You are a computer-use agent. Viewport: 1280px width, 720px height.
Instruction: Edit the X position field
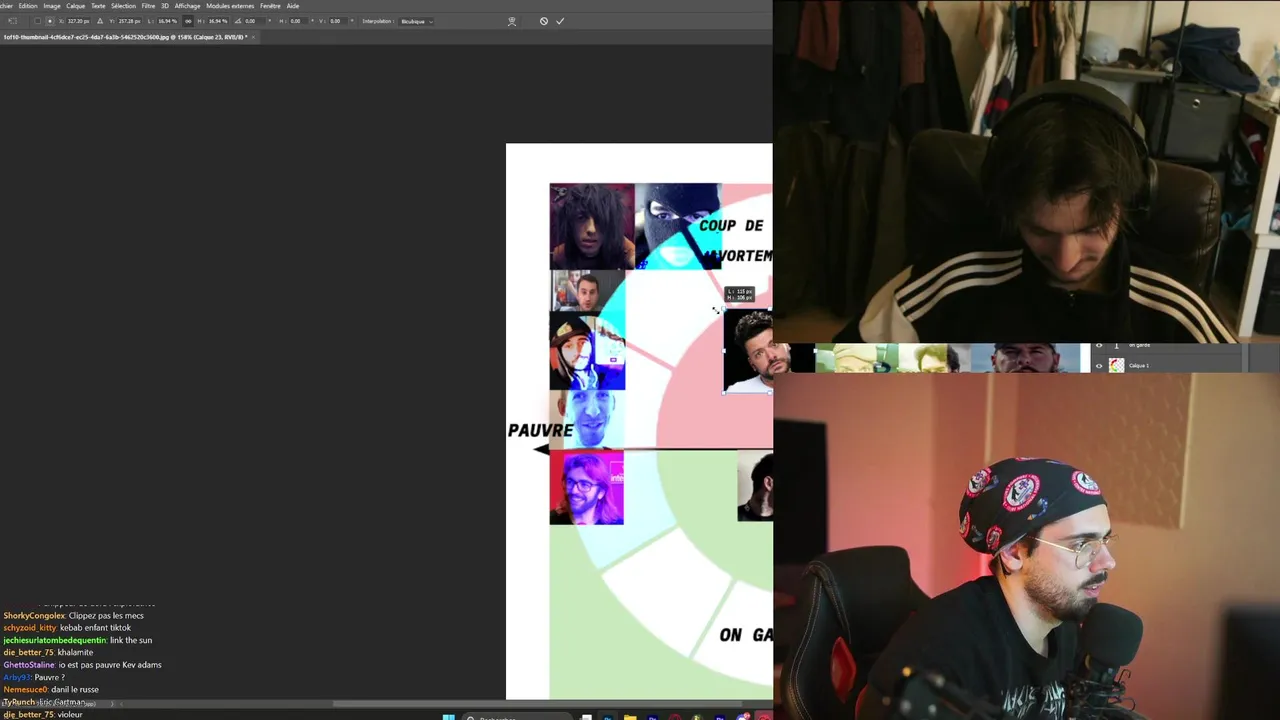coord(78,21)
